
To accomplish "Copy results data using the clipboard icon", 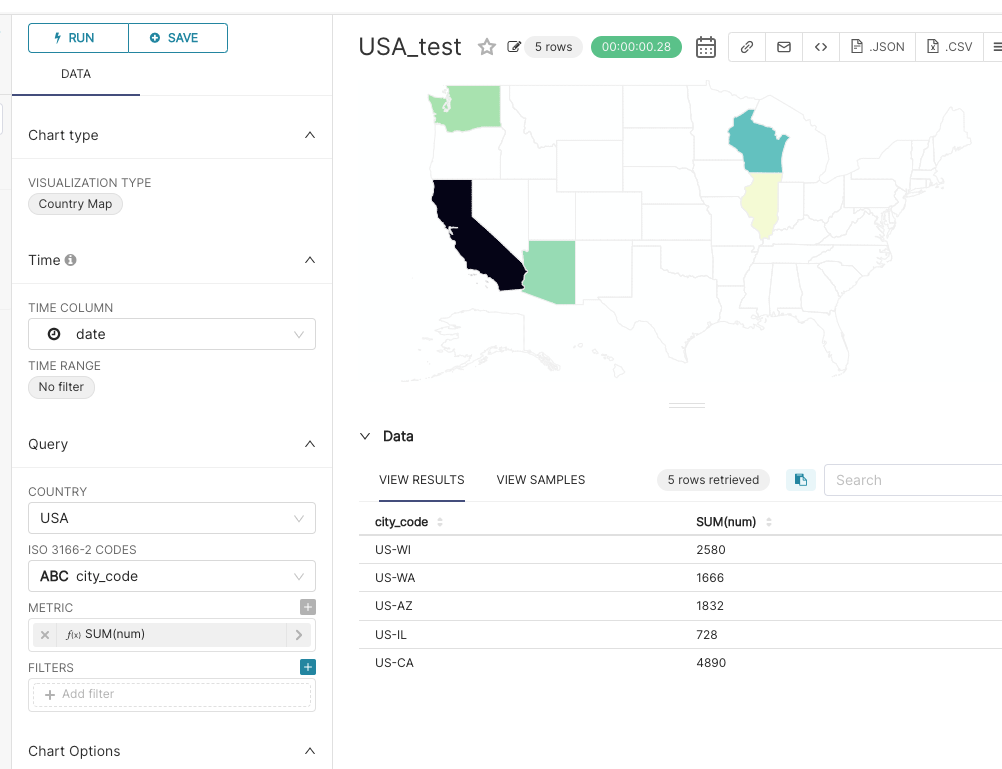I will pyautogui.click(x=800, y=479).
